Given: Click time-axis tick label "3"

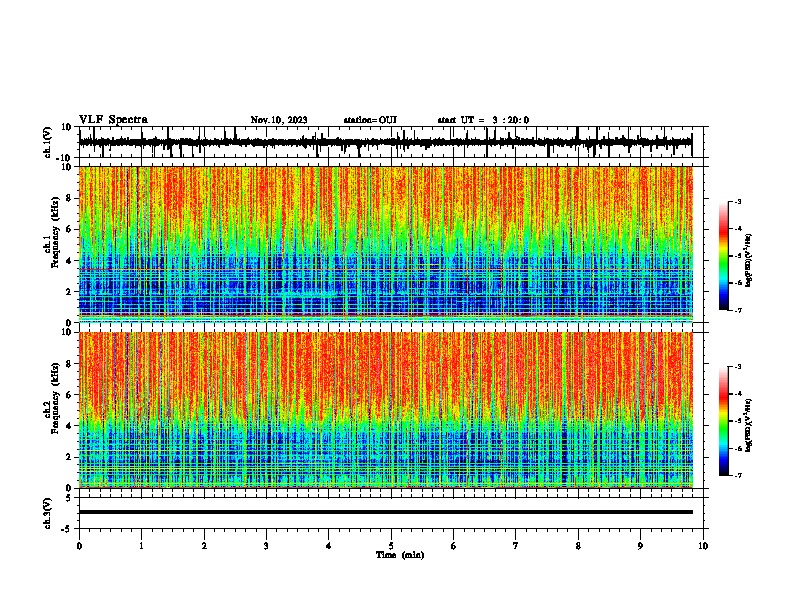Looking at the screenshot, I should (x=266, y=546).
